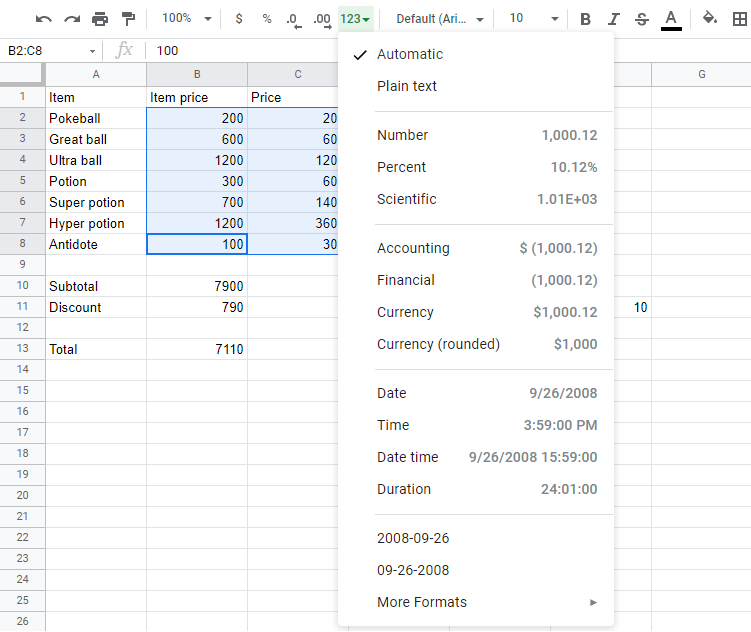751x632 pixels.
Task: Choose Scientific from the format menu
Action: pyautogui.click(x=407, y=199)
